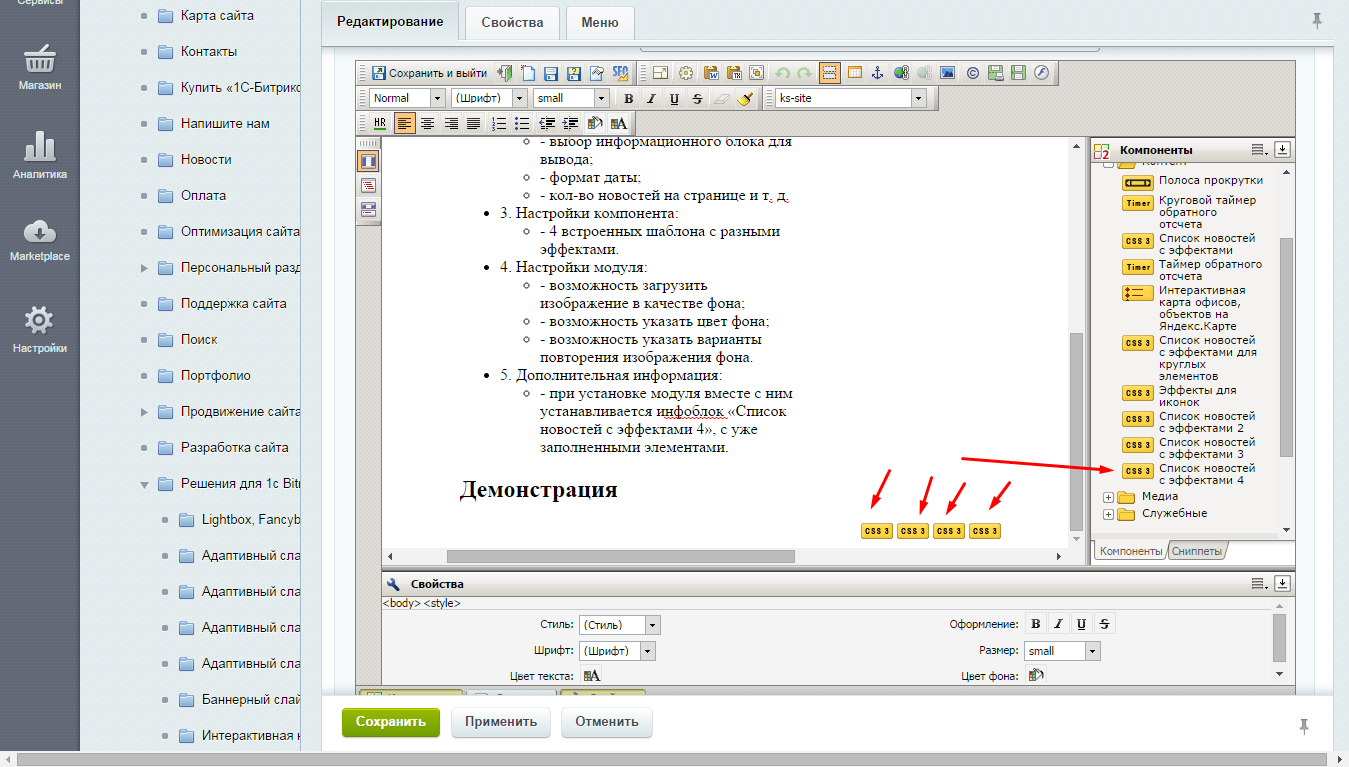The image size is (1349, 767).
Task: Insert a horizontal rule (HR)
Action: (379, 123)
